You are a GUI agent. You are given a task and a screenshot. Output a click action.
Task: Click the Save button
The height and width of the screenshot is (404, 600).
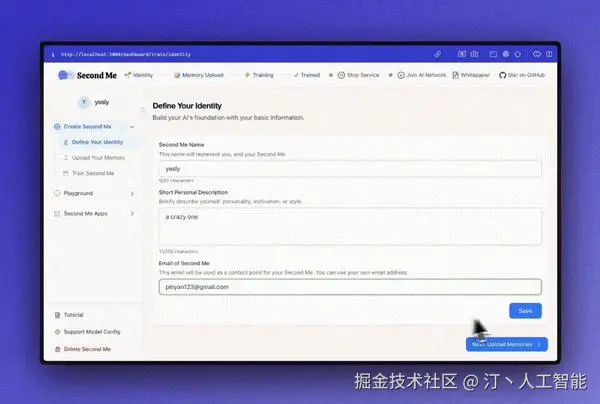point(525,311)
